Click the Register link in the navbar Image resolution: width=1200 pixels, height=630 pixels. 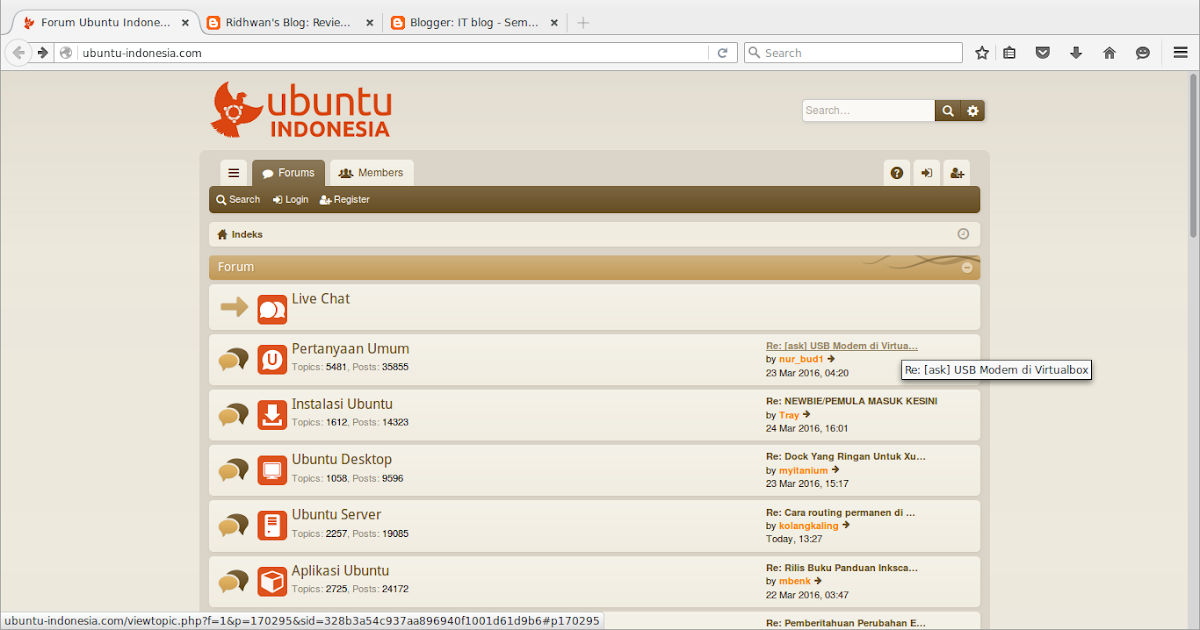(x=344, y=199)
